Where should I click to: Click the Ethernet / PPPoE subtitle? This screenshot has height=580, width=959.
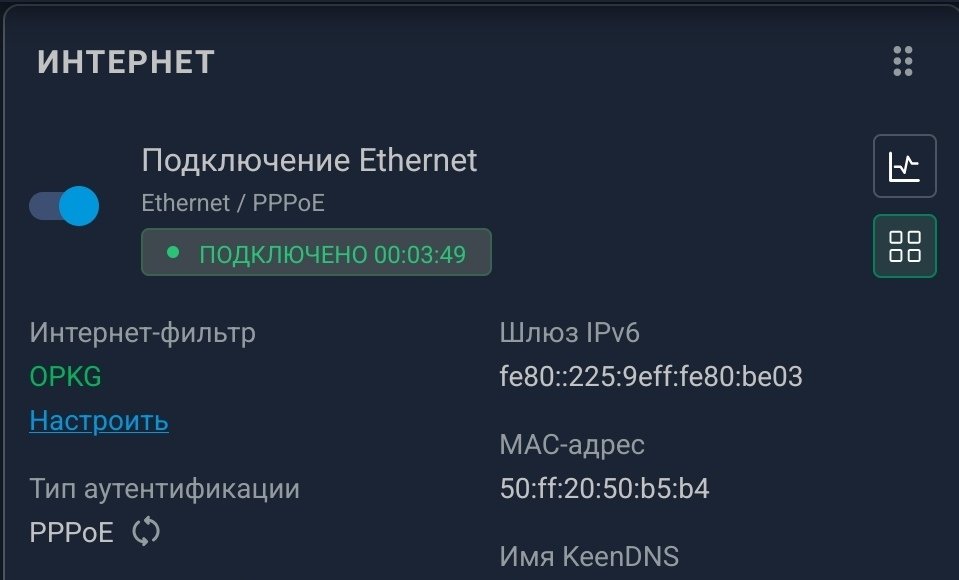pos(233,203)
